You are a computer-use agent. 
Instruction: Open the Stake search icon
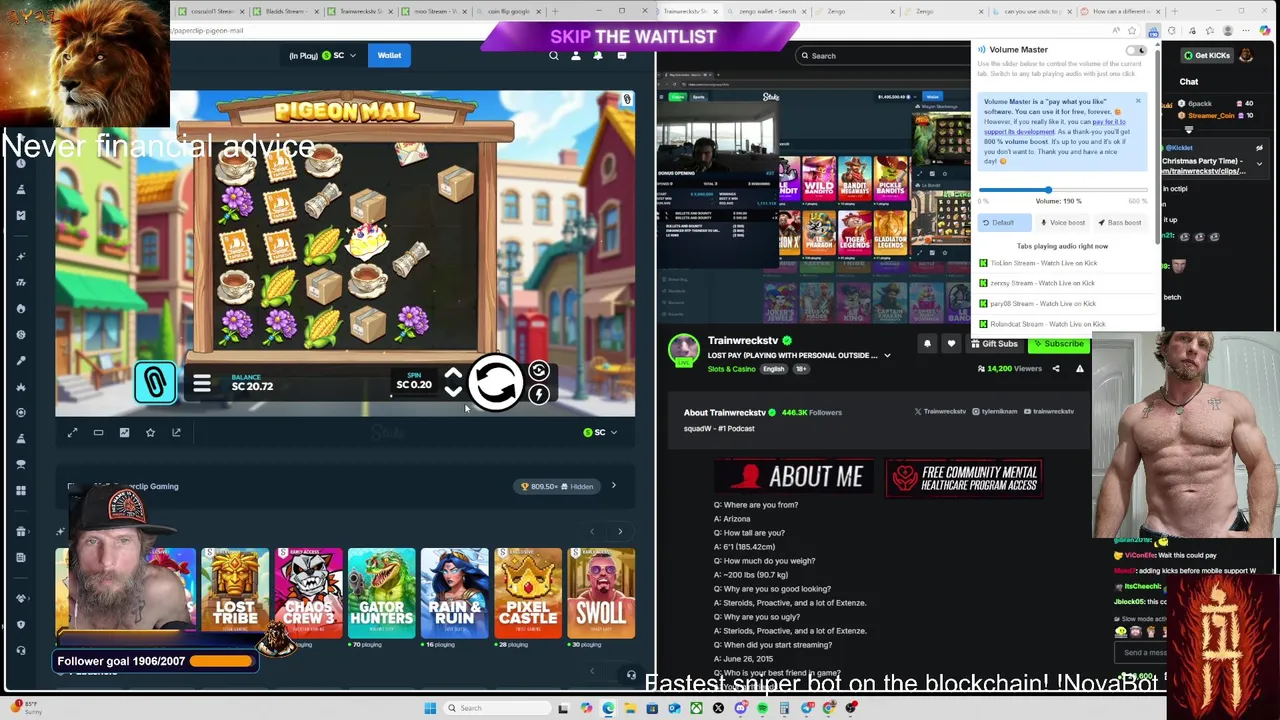pos(554,56)
